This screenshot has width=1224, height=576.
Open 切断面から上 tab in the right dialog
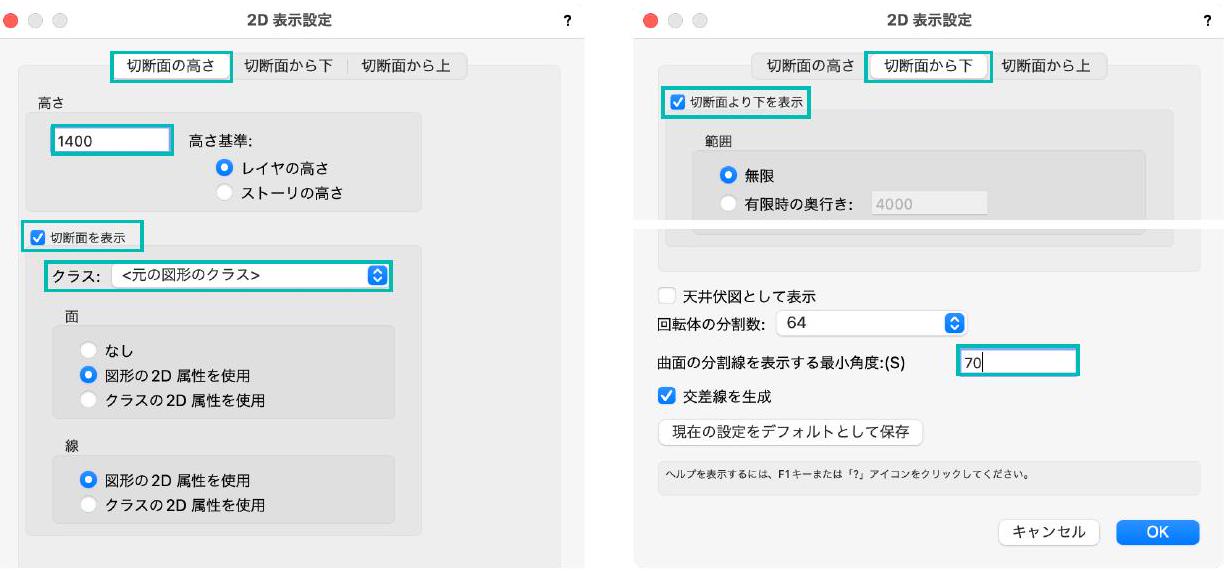1047,66
